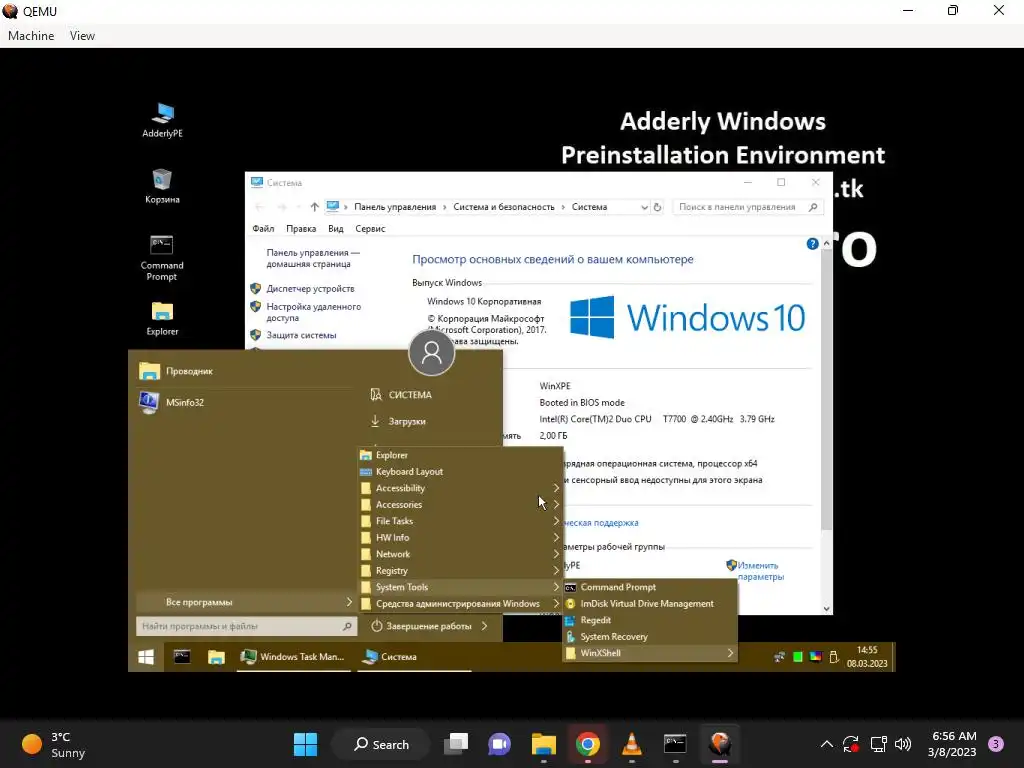Image resolution: width=1024 pixels, height=768 pixels.
Task: Open ImDisk Virtual Drive Management
Action: pyautogui.click(x=650, y=603)
